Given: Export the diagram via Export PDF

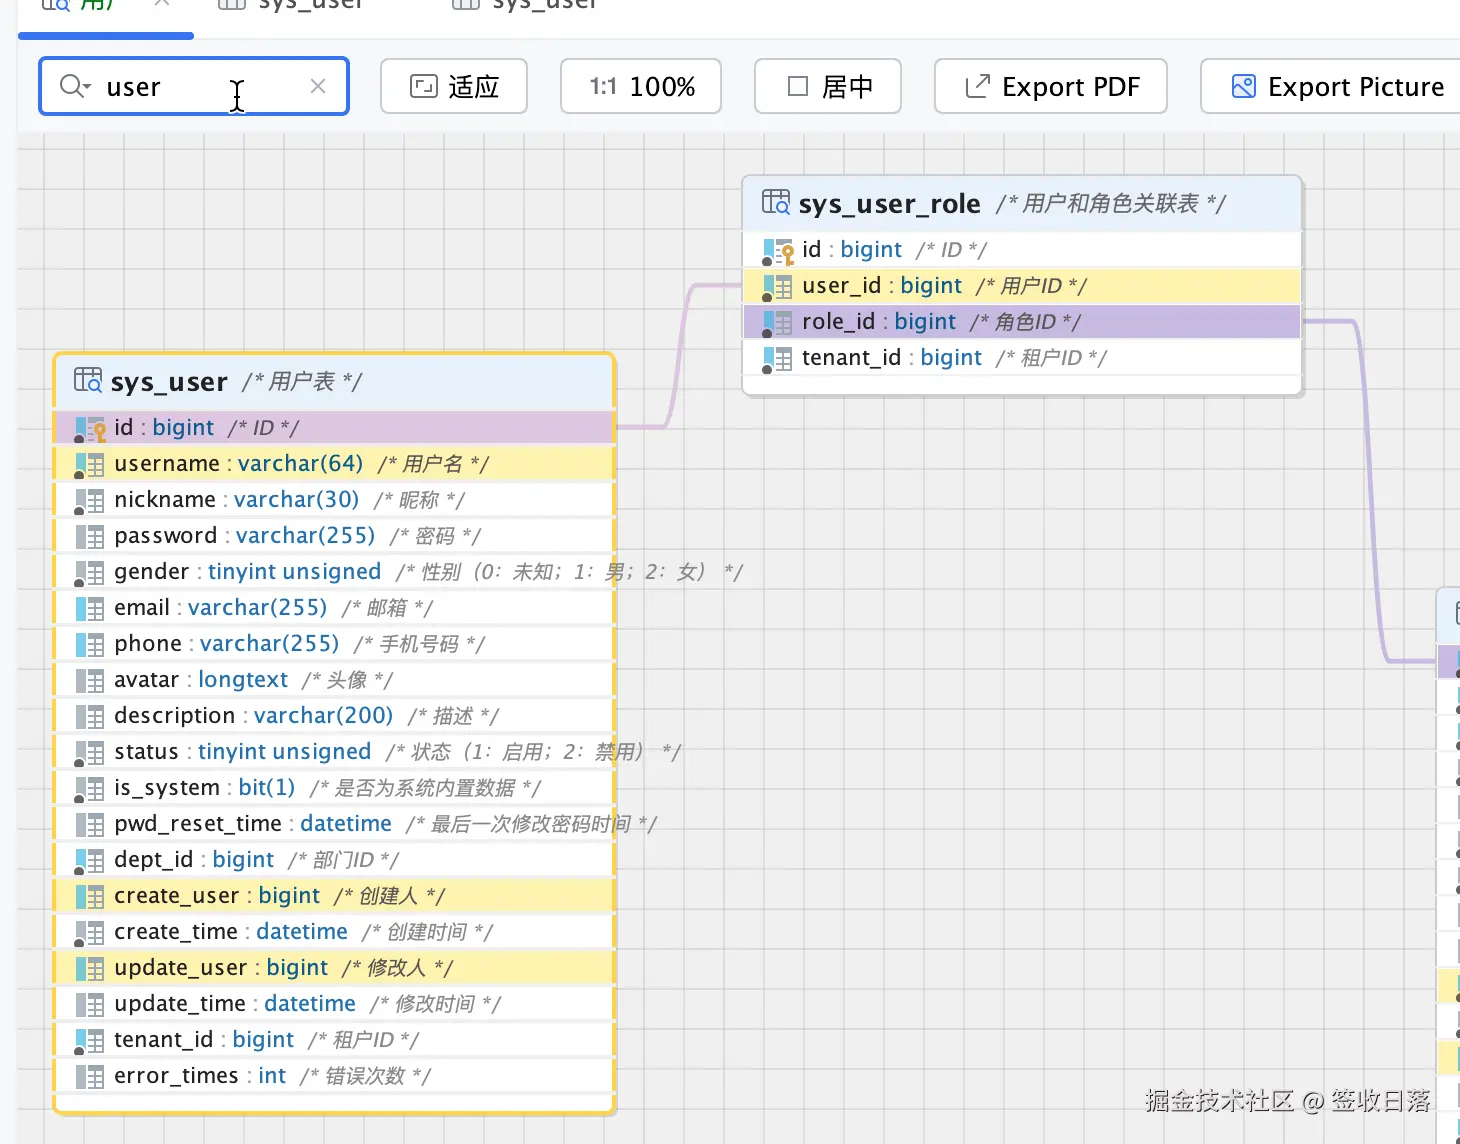Looking at the screenshot, I should (1051, 86).
